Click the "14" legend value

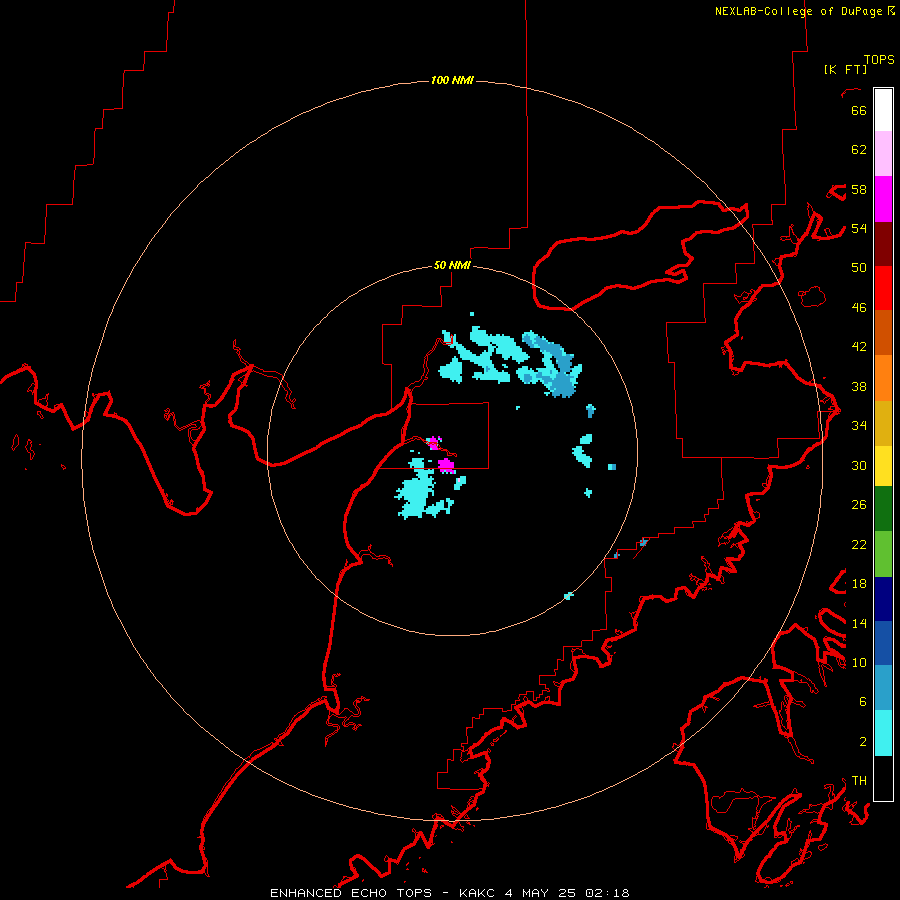pos(859,623)
